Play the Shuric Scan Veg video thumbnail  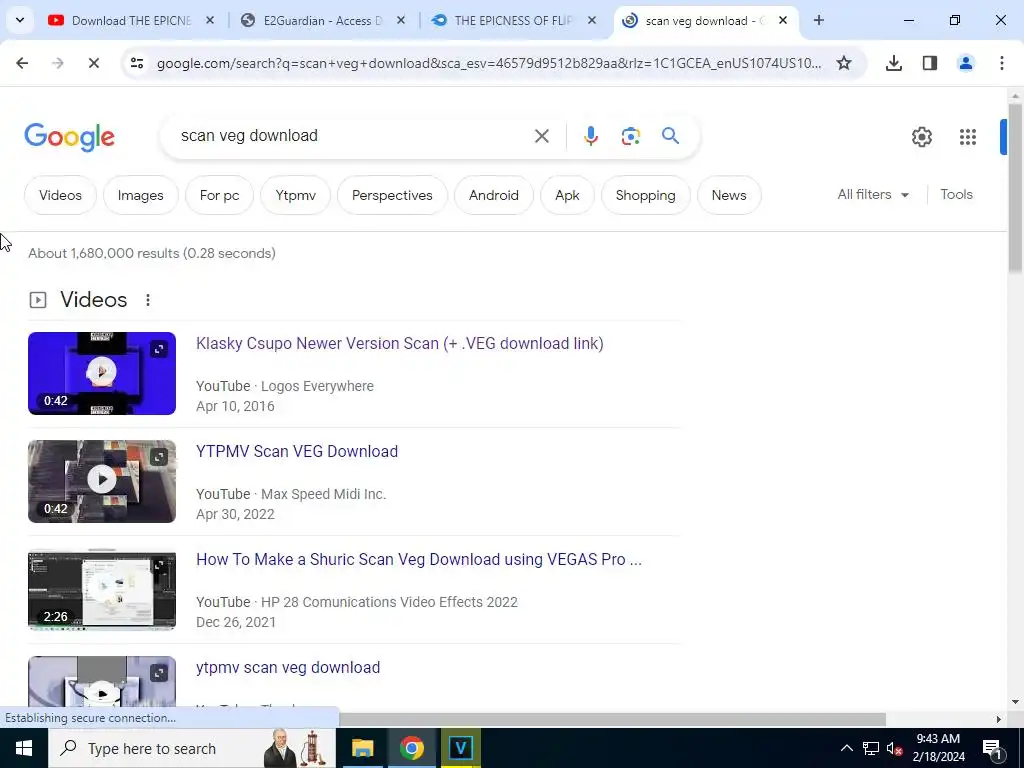[x=102, y=590]
